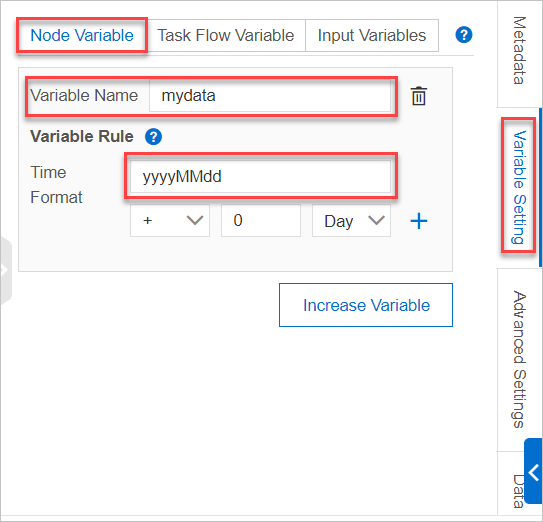Viewport: 543px width, 522px height.
Task: Expand left panel using gray arrow handle
Action: click(6, 270)
